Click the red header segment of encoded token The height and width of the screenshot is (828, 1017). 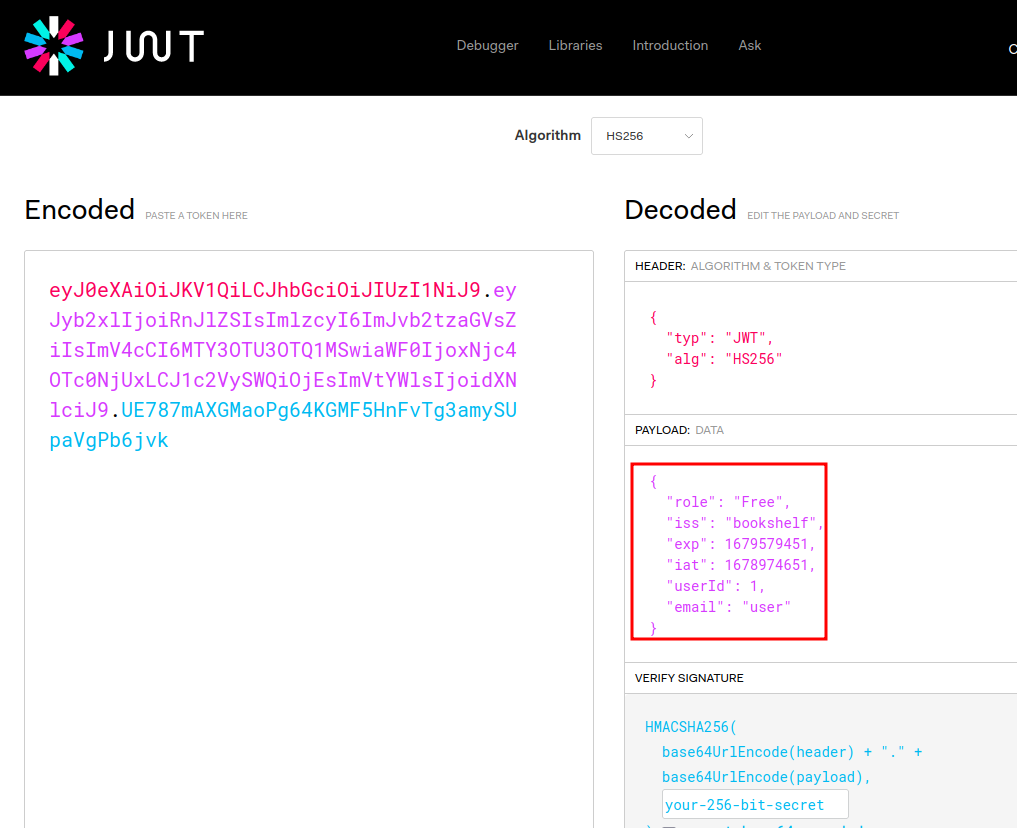pos(265,290)
